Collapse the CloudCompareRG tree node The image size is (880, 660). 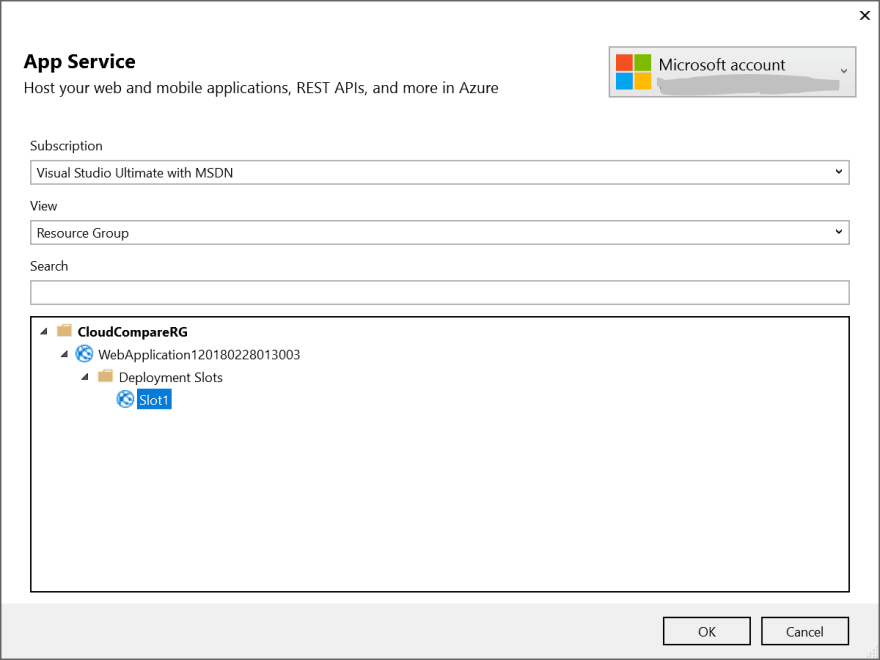[44, 331]
